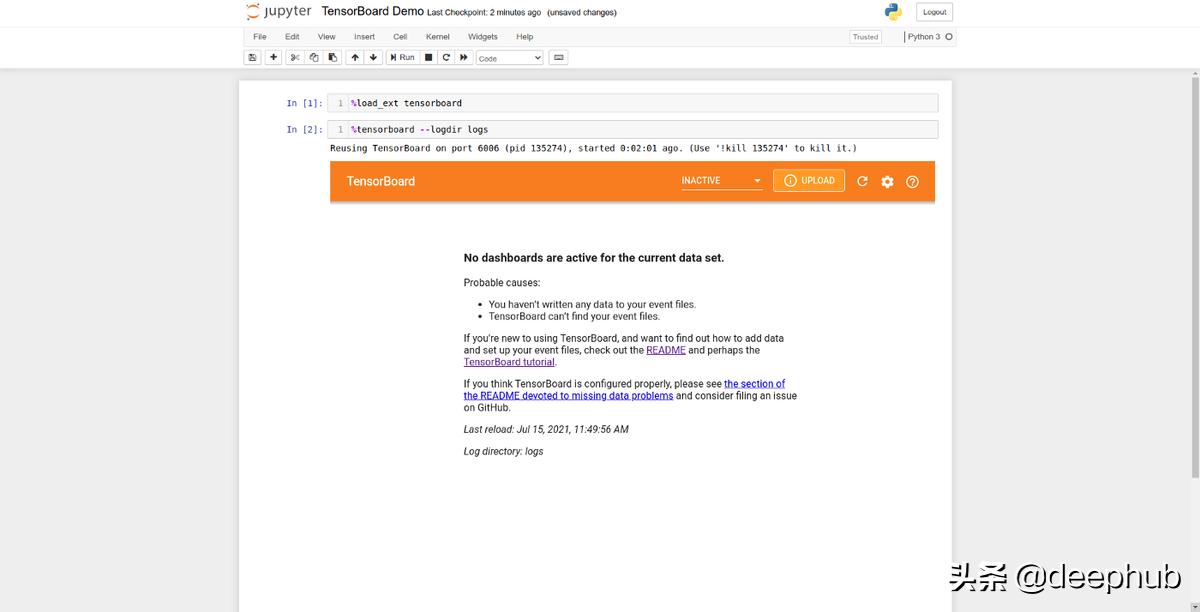
Task: Move the cell up with arrow icon
Action: tap(355, 58)
